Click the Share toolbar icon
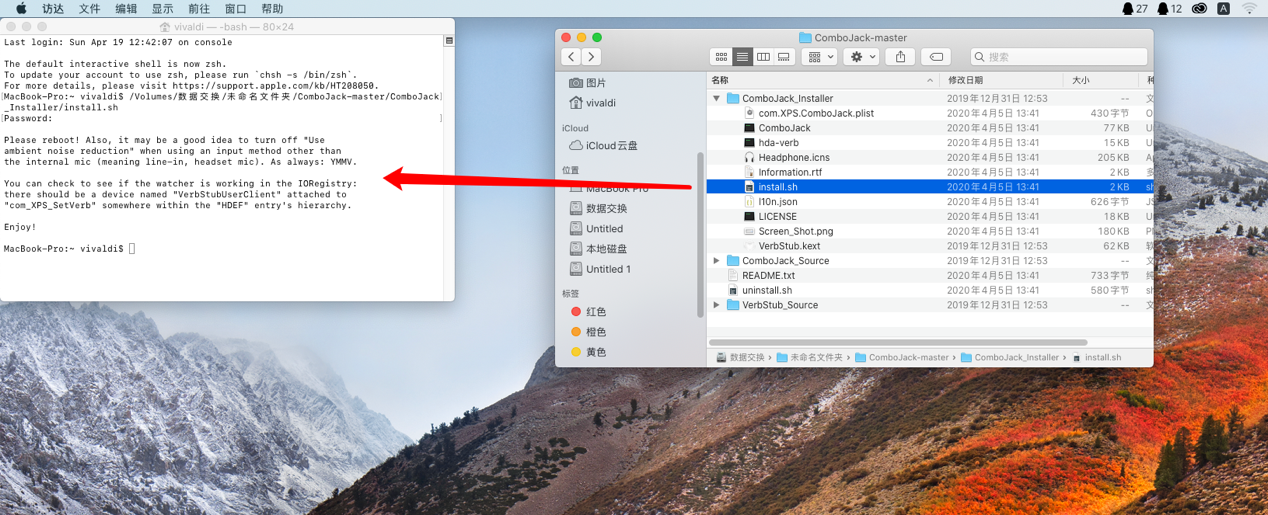Viewport: 1268px width, 515px height. click(901, 57)
